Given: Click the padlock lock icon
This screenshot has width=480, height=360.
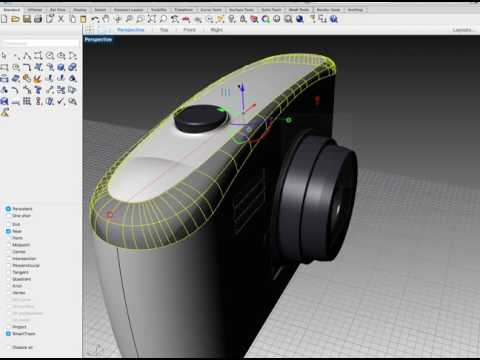Looking at the screenshot, I should (x=243, y=19).
